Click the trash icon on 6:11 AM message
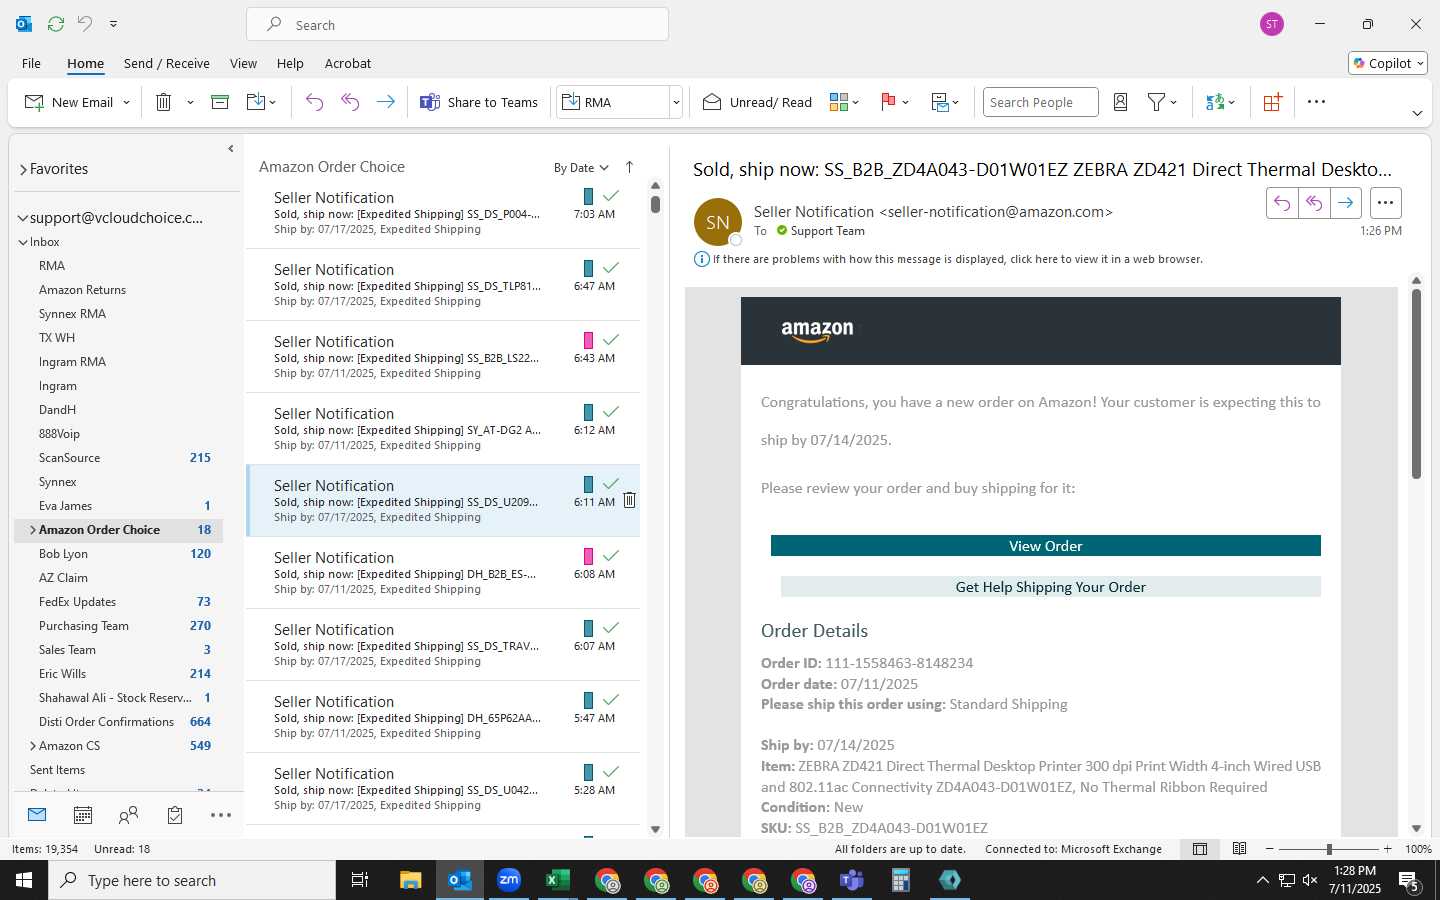1440x900 pixels. [x=629, y=500]
